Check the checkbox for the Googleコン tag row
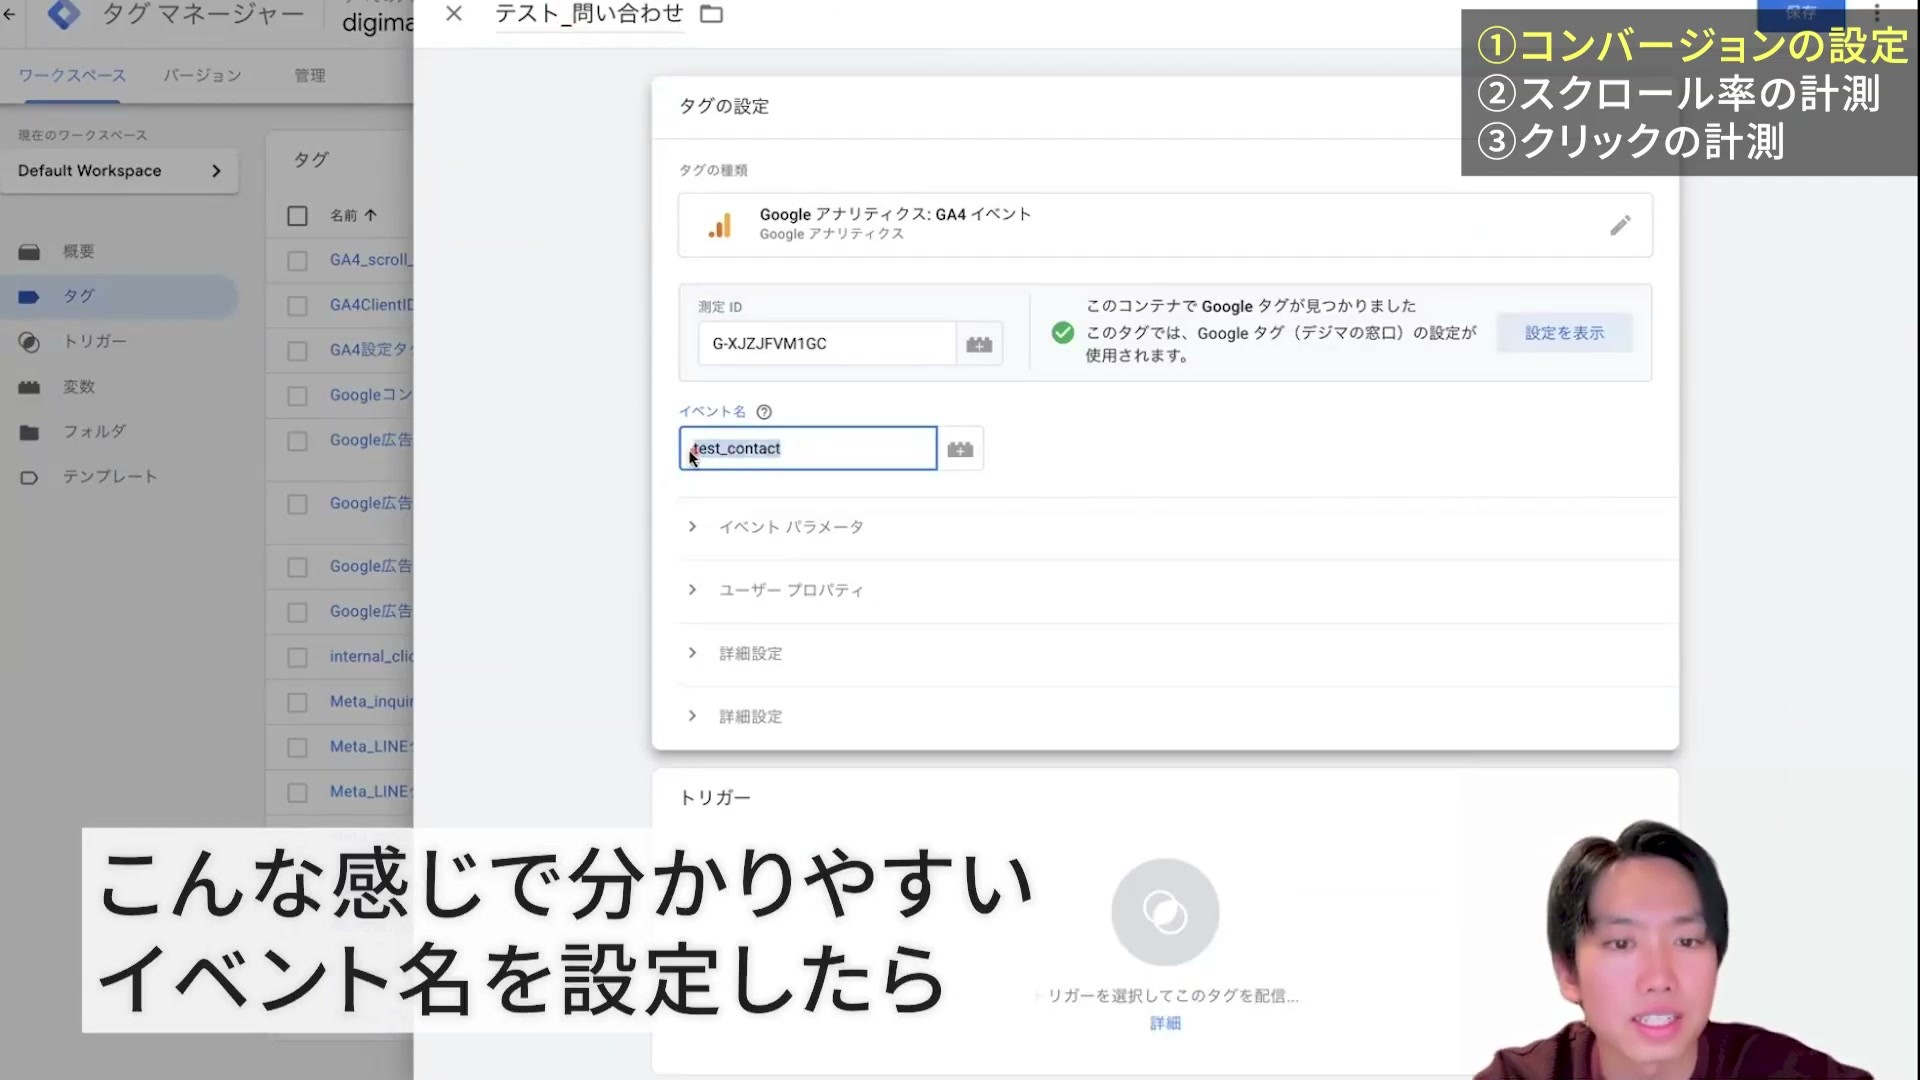Image resolution: width=1920 pixels, height=1080 pixels. coord(297,396)
